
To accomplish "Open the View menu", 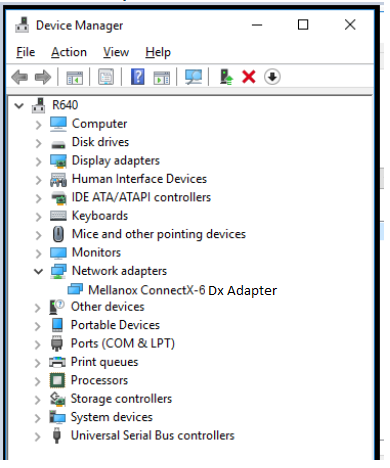I will click(116, 52).
